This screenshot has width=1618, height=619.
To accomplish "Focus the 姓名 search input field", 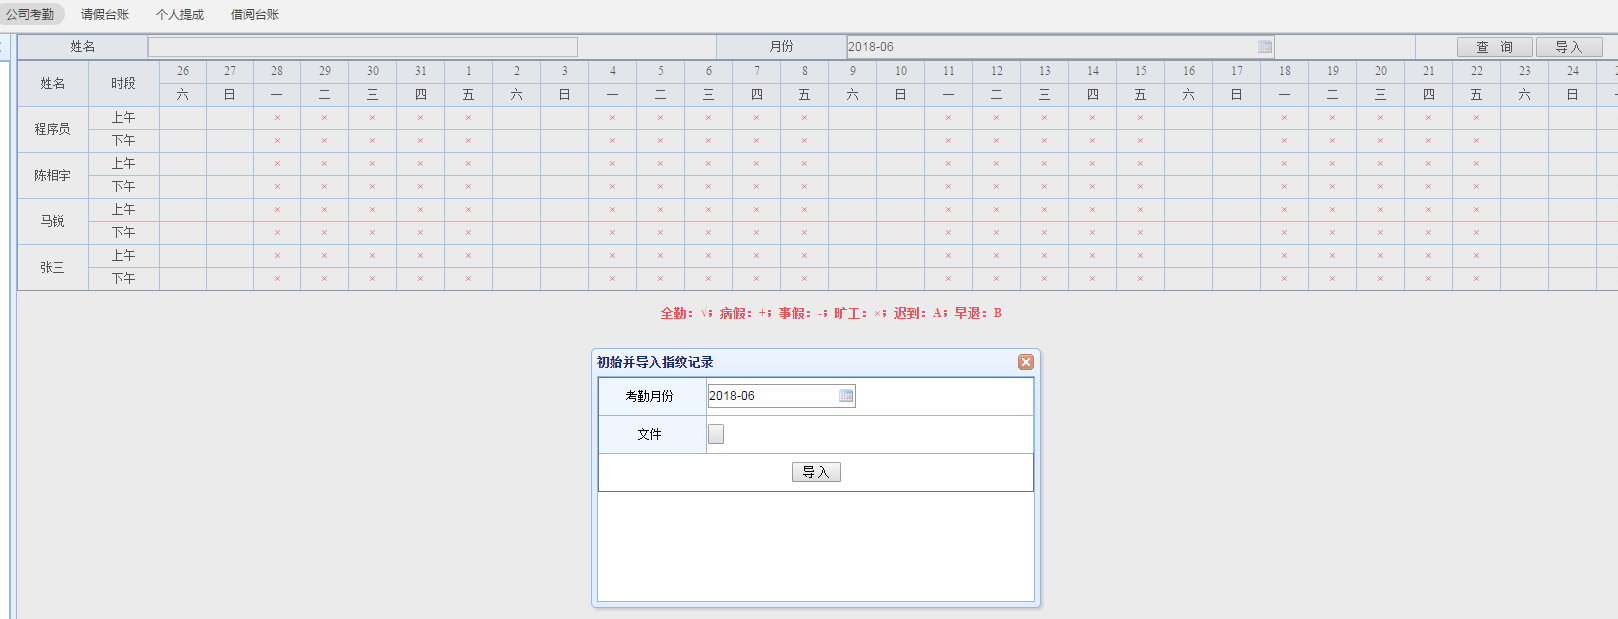I will click(x=362, y=47).
